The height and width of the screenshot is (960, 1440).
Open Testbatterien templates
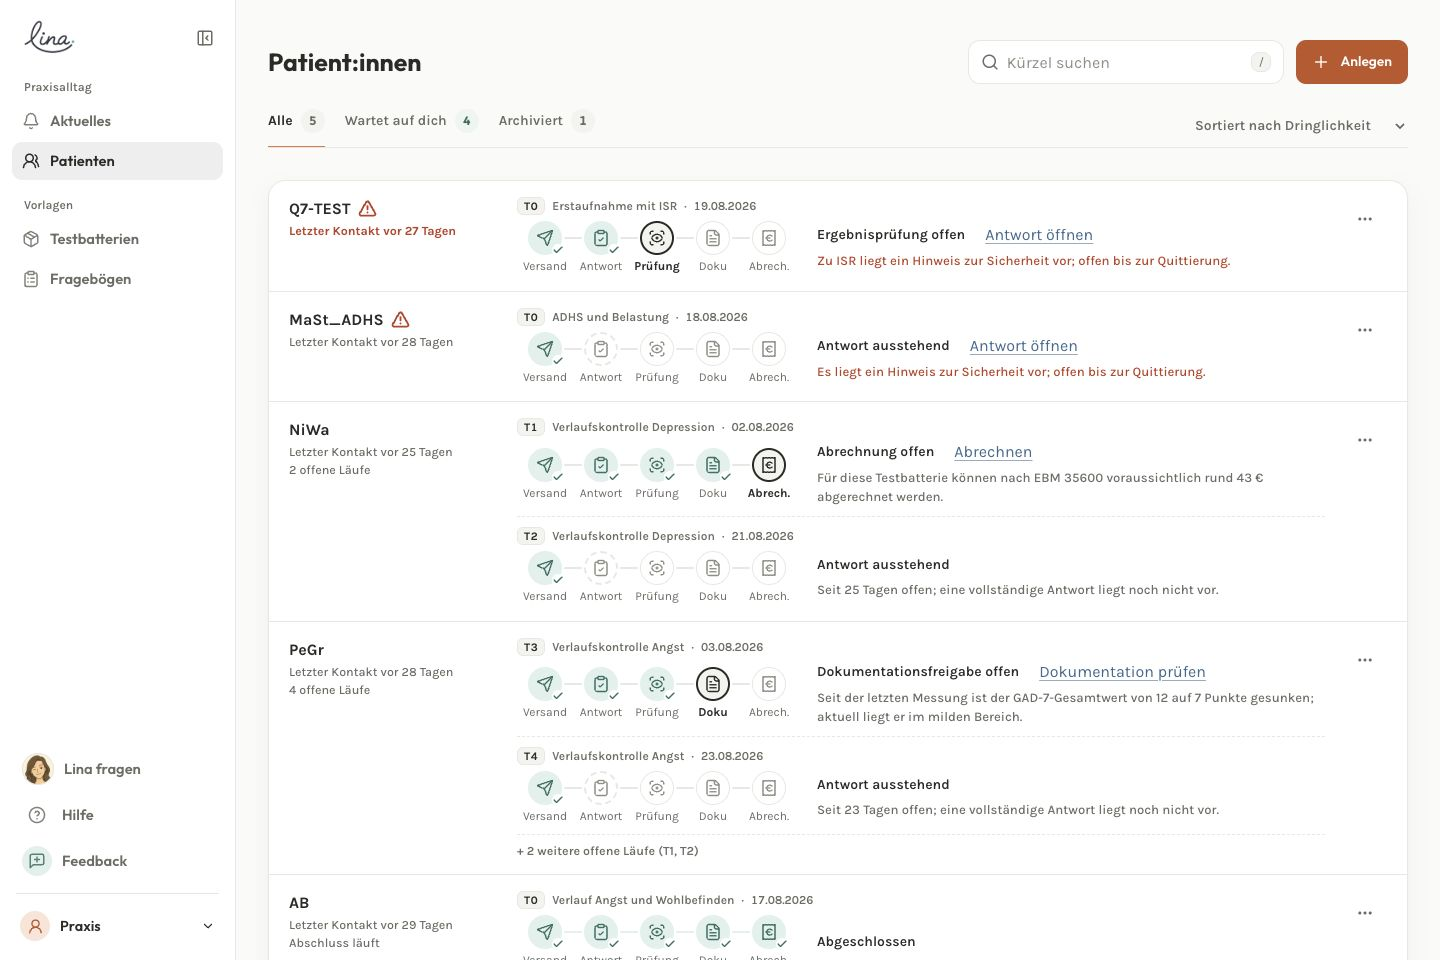click(x=117, y=239)
